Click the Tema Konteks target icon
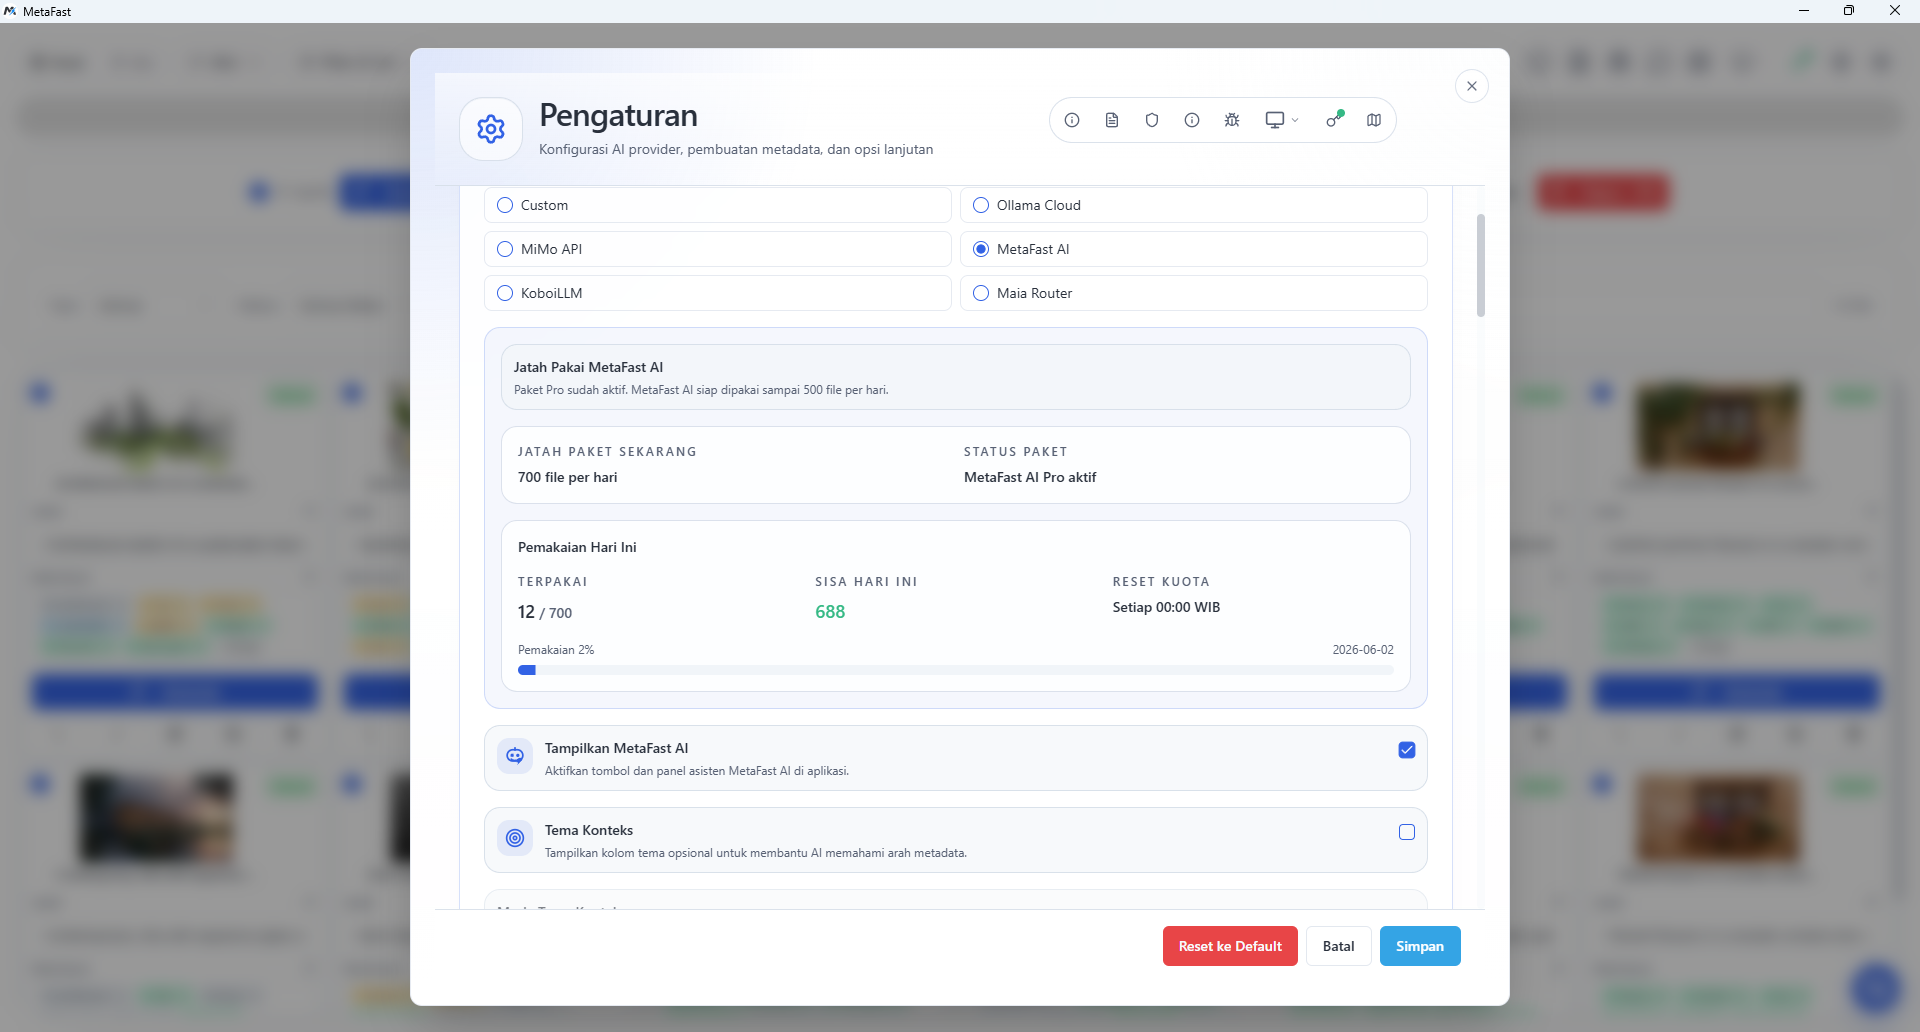The image size is (1920, 1032). [515, 838]
